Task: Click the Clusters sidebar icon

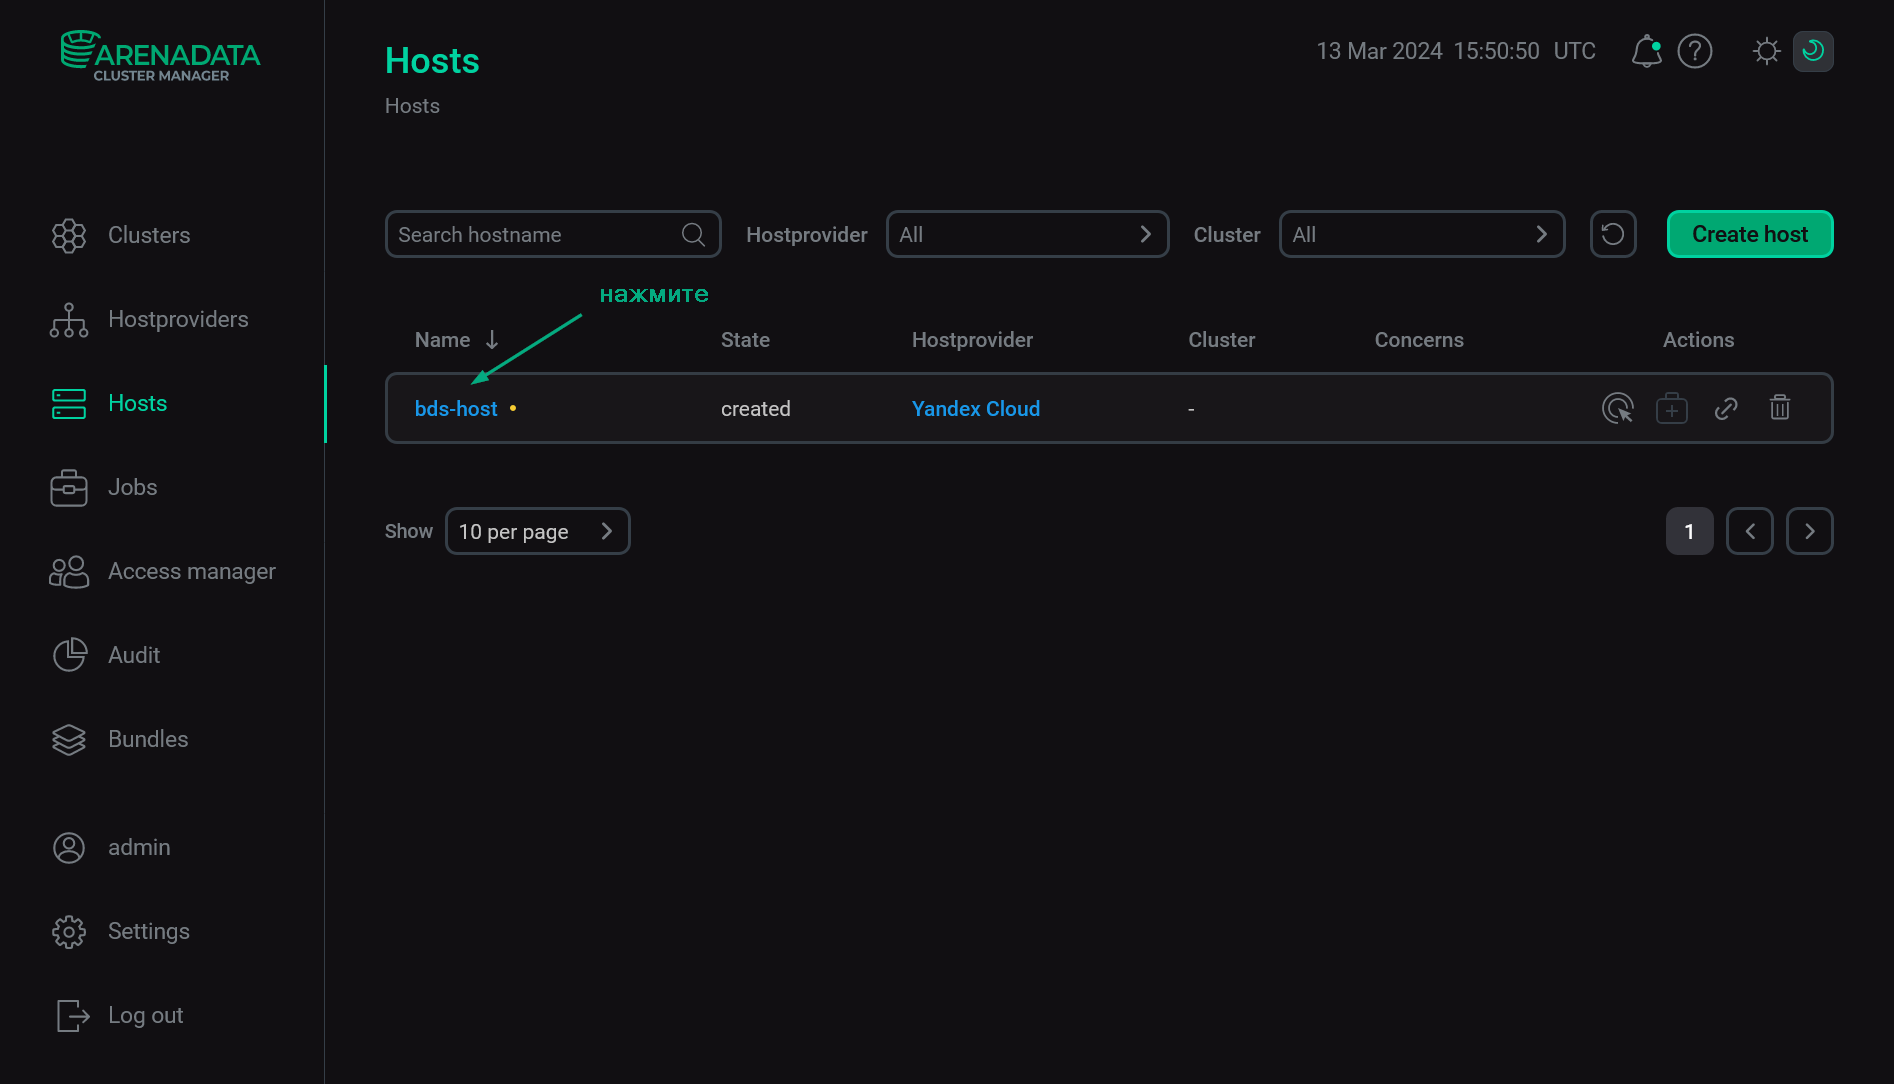Action: pos(69,235)
